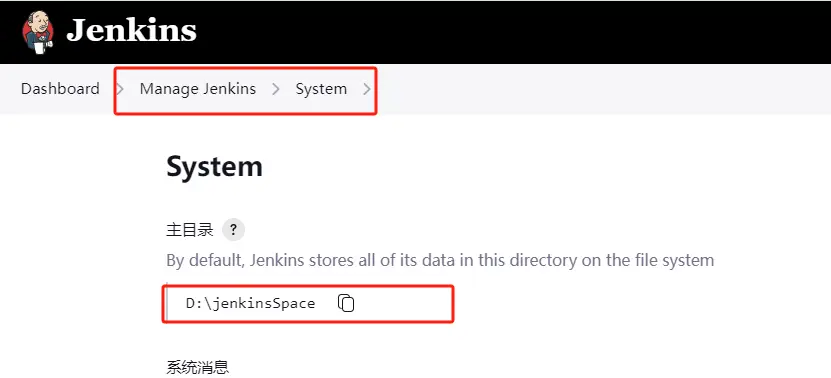Open the Manage Jenkins breadcrumb
Image resolution: width=831 pixels, height=378 pixels.
point(198,89)
